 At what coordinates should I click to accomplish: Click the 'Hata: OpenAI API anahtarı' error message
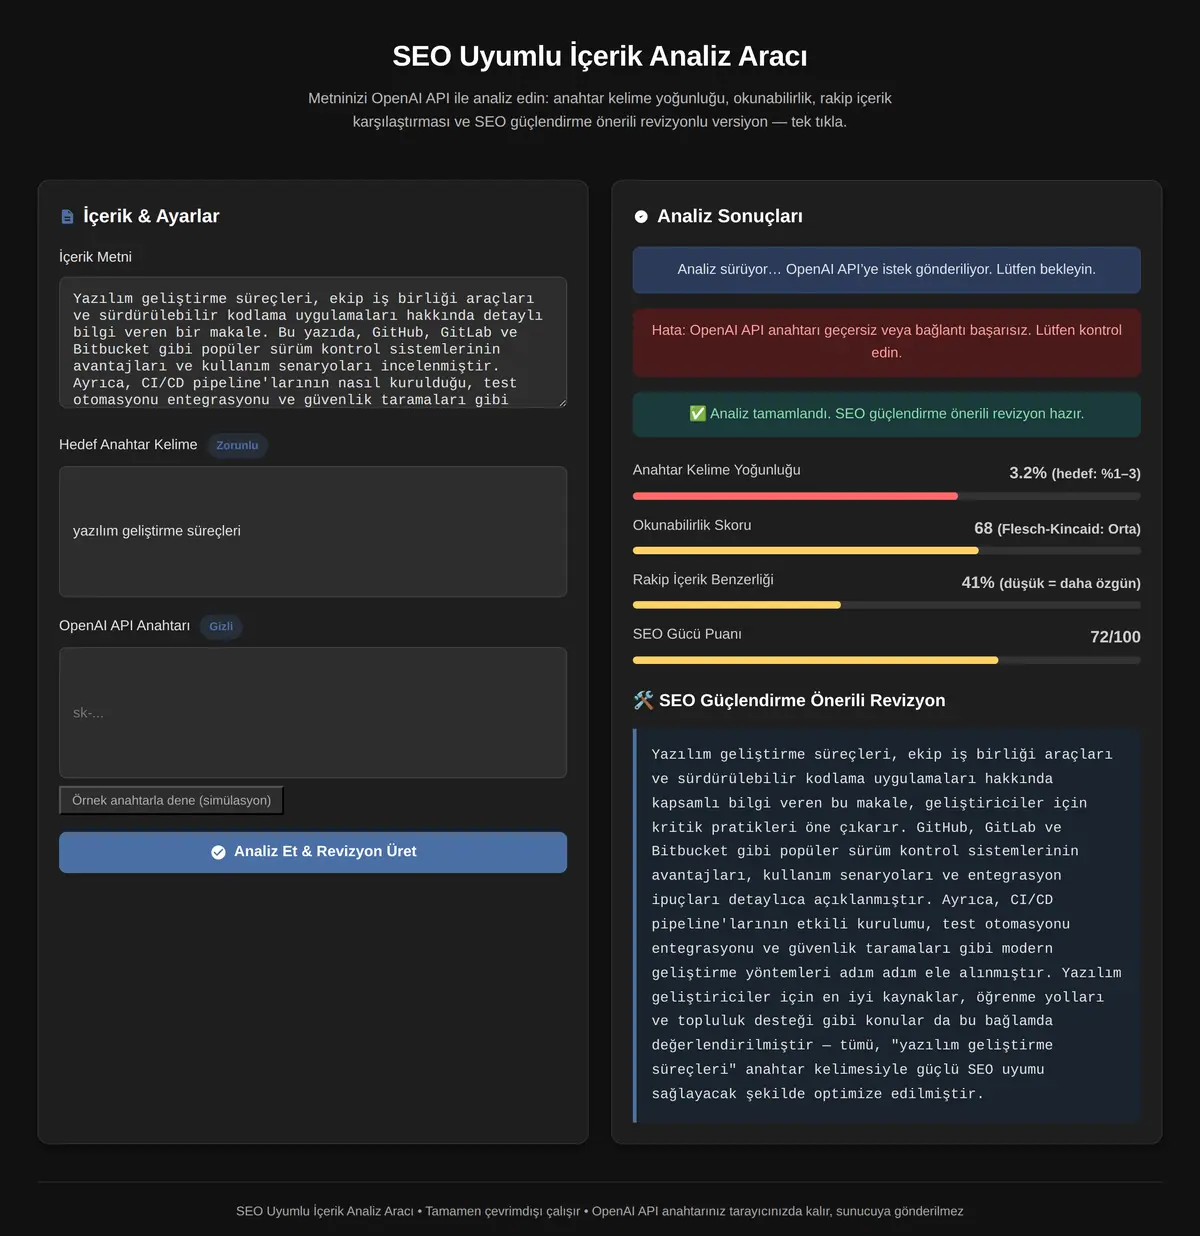pos(886,342)
